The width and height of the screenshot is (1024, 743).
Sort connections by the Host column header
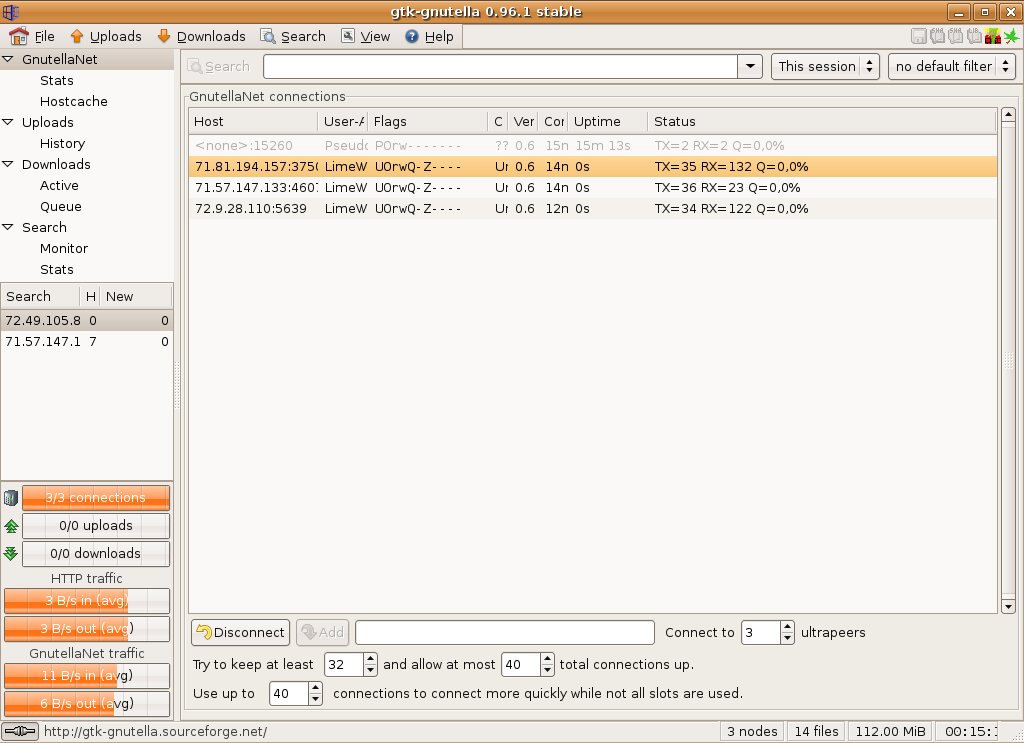[x=253, y=121]
